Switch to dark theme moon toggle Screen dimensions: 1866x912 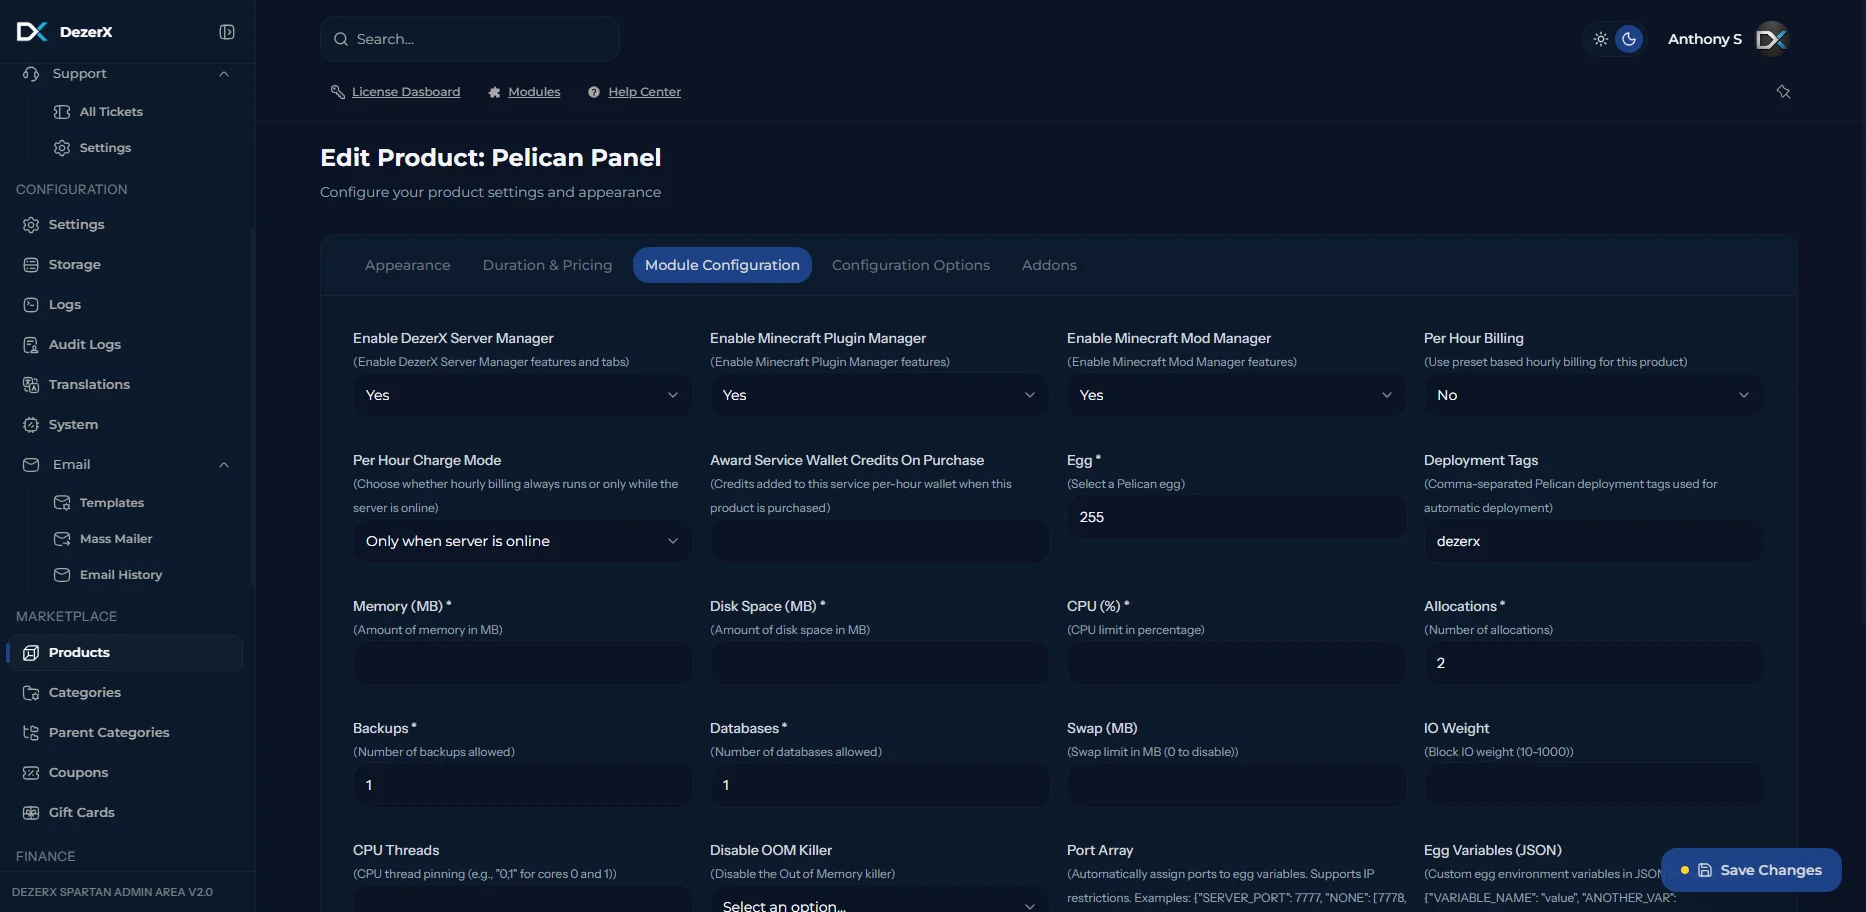[1629, 39]
